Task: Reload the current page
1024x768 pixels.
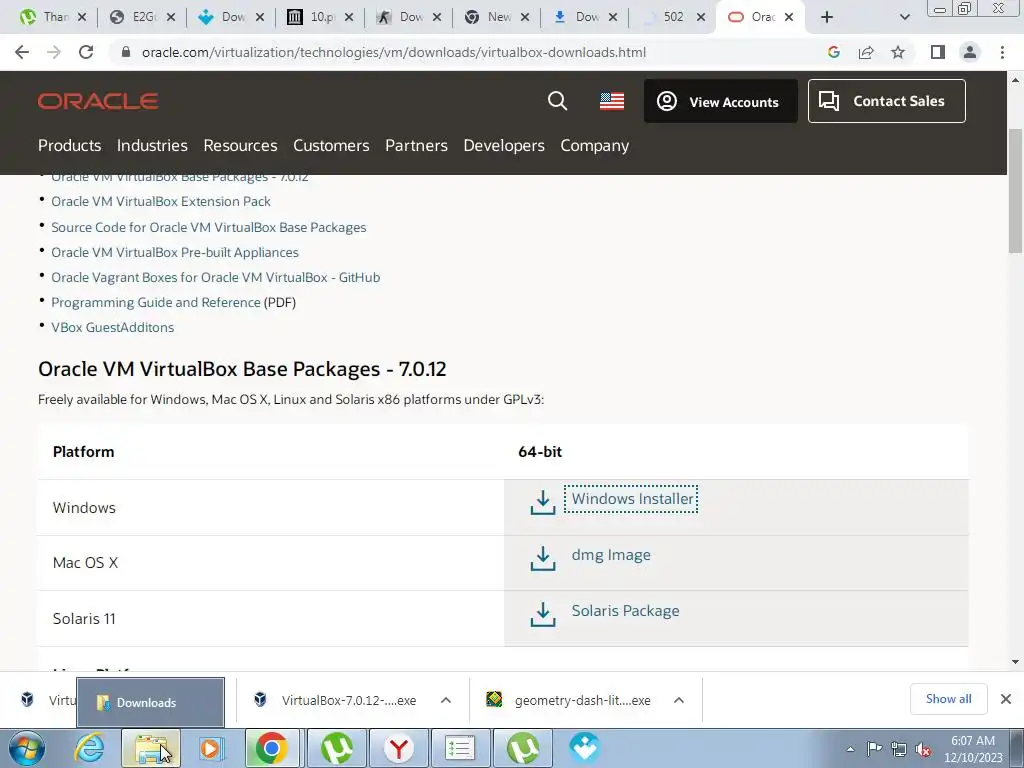Action: 86,52
